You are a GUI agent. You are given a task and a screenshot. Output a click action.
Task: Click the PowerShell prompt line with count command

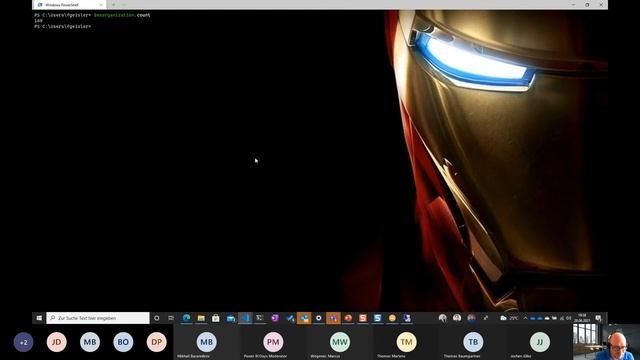(92, 15)
